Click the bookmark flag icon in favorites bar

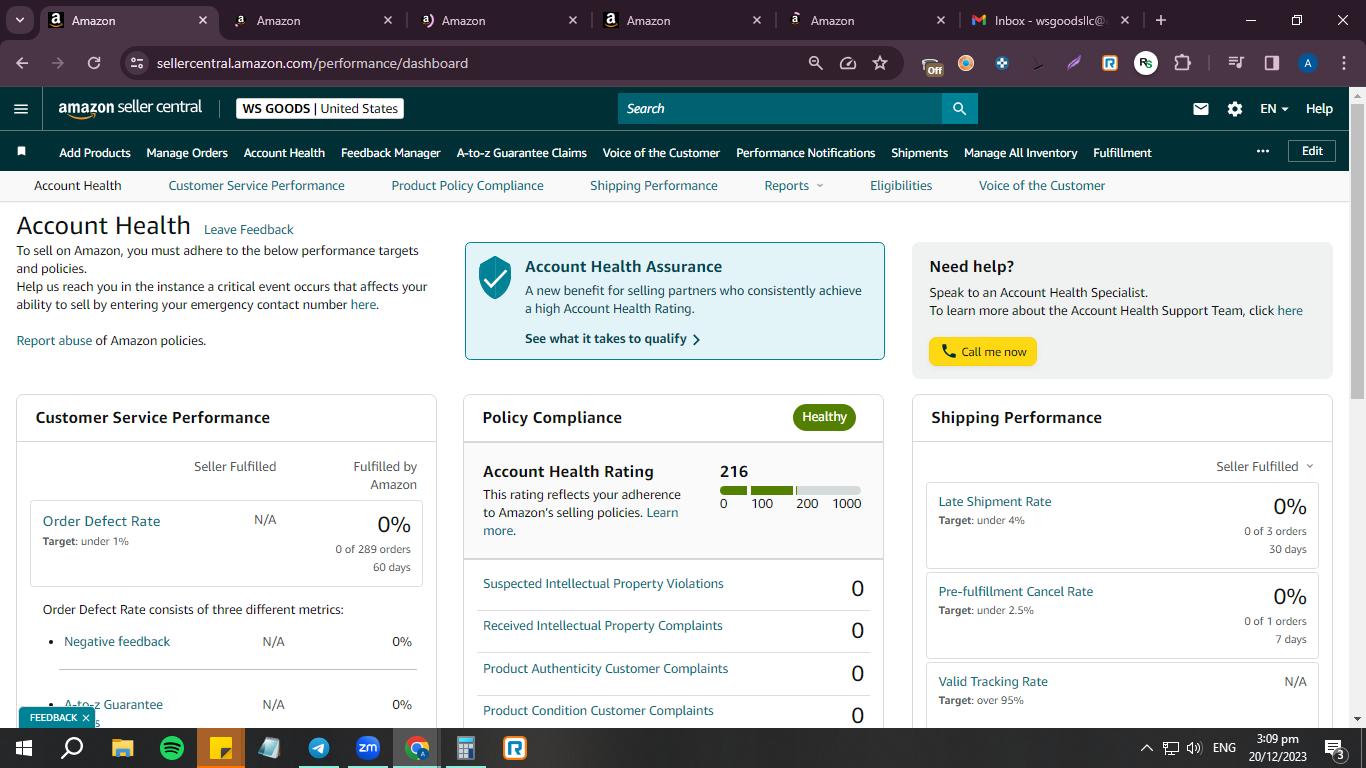click(x=21, y=152)
